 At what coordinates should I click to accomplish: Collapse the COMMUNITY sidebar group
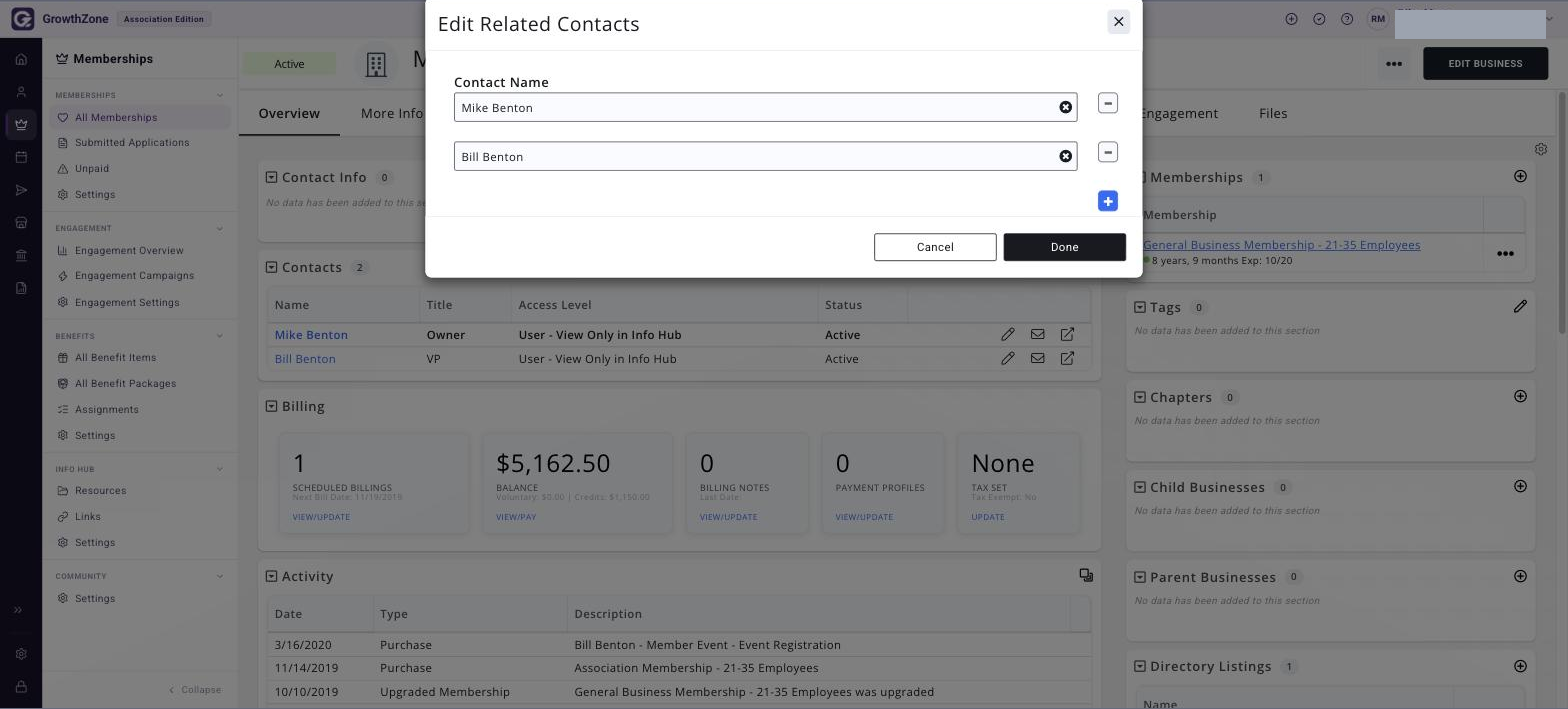click(x=220, y=576)
